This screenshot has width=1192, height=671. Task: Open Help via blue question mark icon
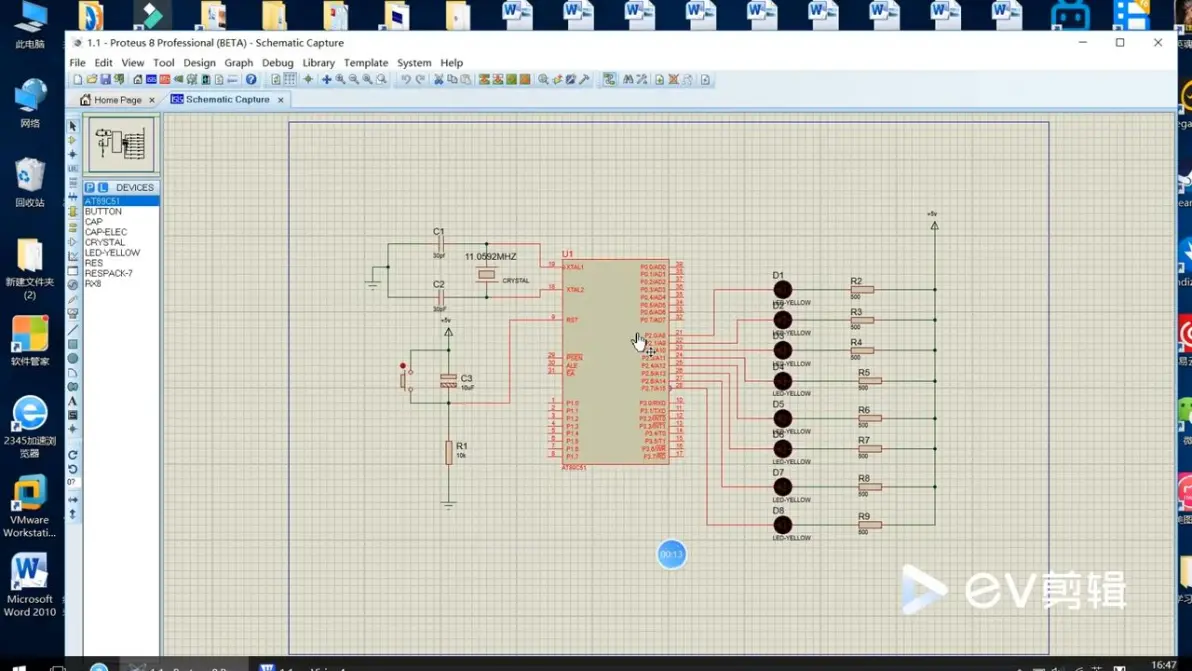pyautogui.click(x=251, y=80)
